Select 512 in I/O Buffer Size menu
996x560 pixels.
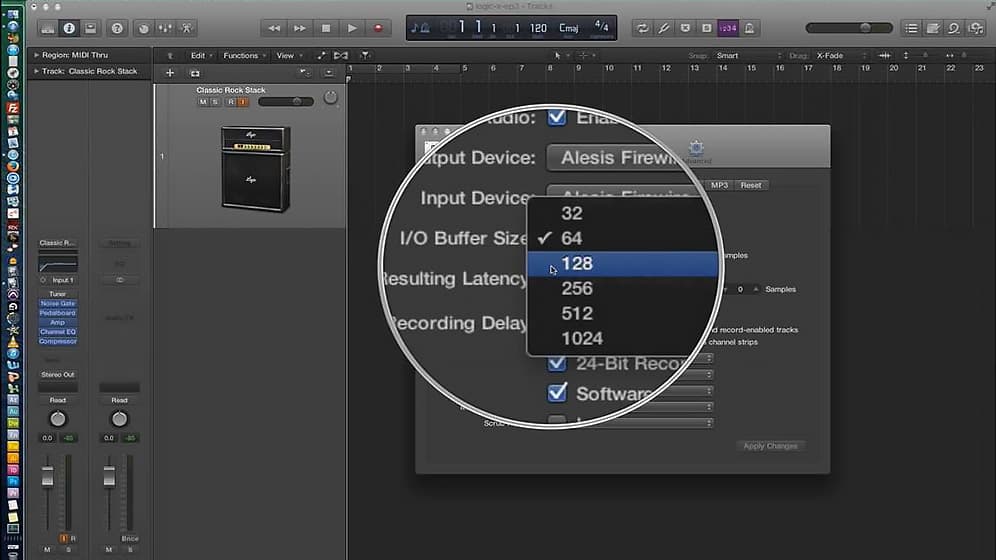tap(622, 313)
